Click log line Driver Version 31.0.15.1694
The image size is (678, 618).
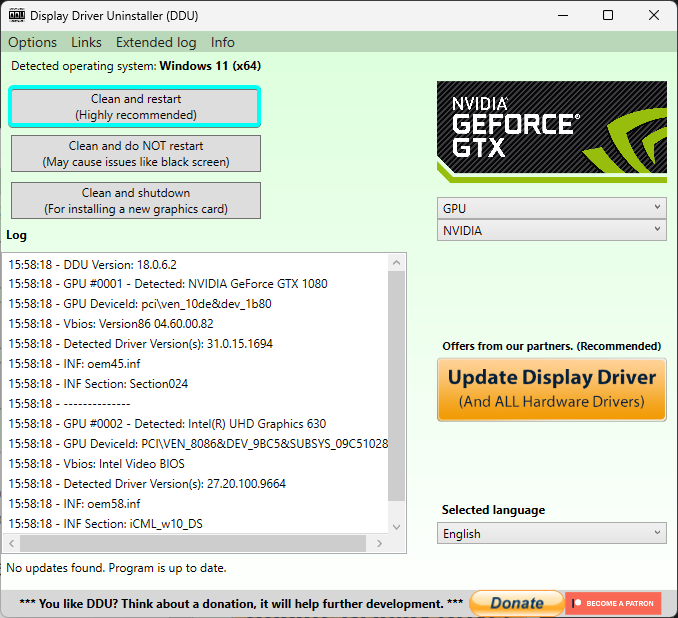[141, 344]
